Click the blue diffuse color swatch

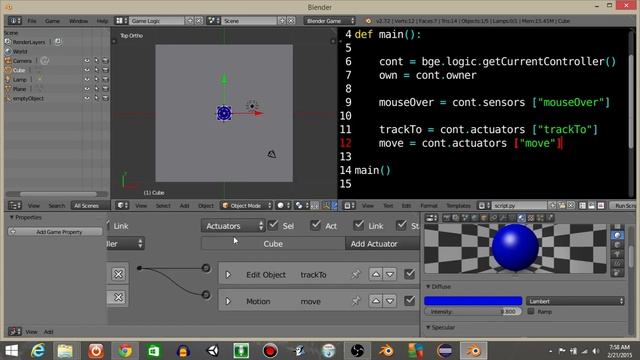(x=473, y=301)
